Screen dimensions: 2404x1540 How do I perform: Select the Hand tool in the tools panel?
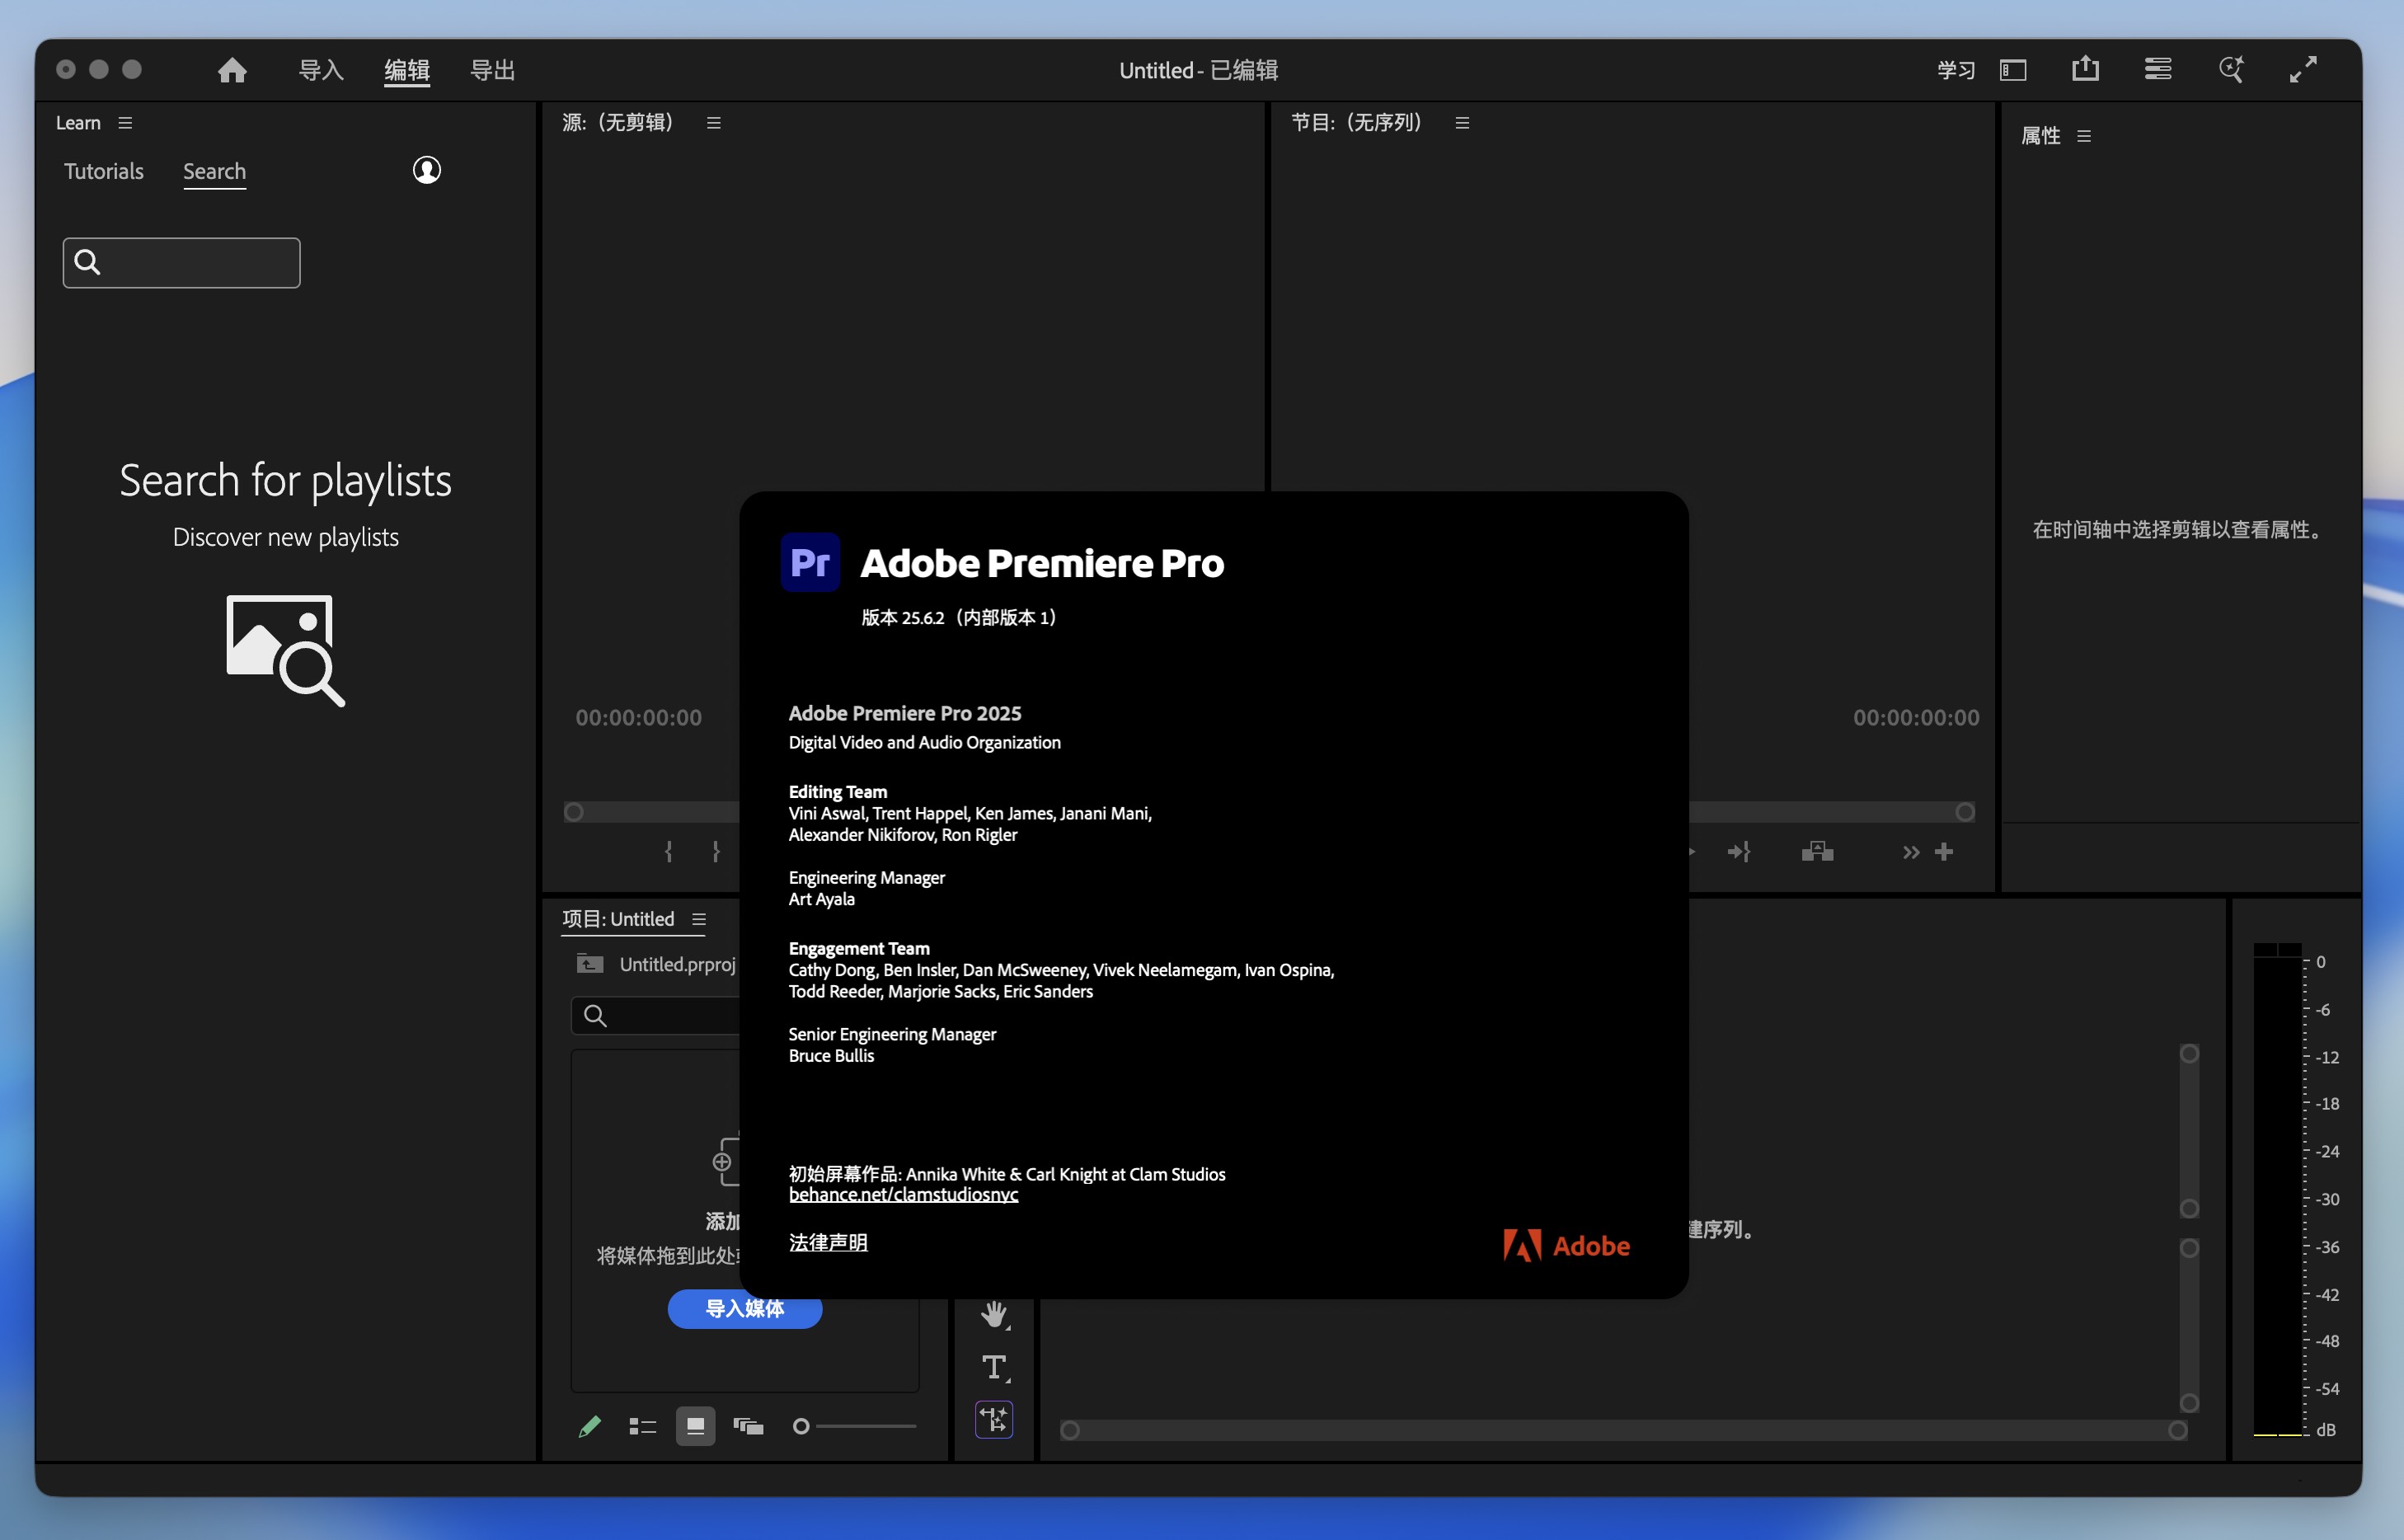coord(994,1315)
